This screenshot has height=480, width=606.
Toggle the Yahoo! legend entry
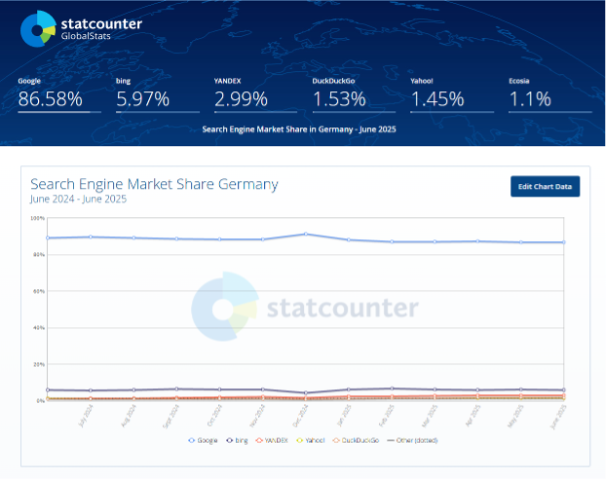[310, 440]
